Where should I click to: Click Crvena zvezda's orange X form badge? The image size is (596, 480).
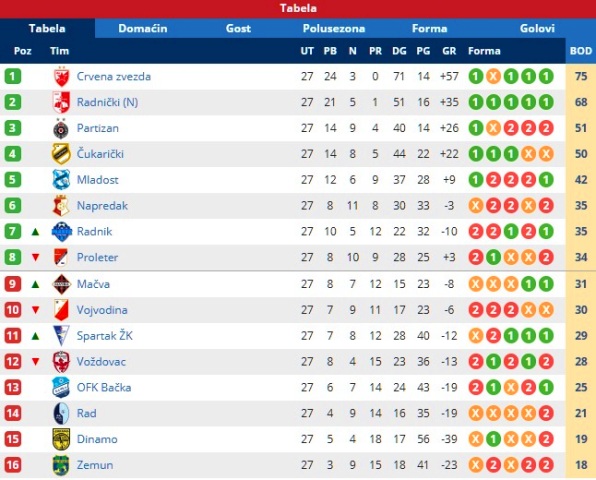click(x=493, y=76)
